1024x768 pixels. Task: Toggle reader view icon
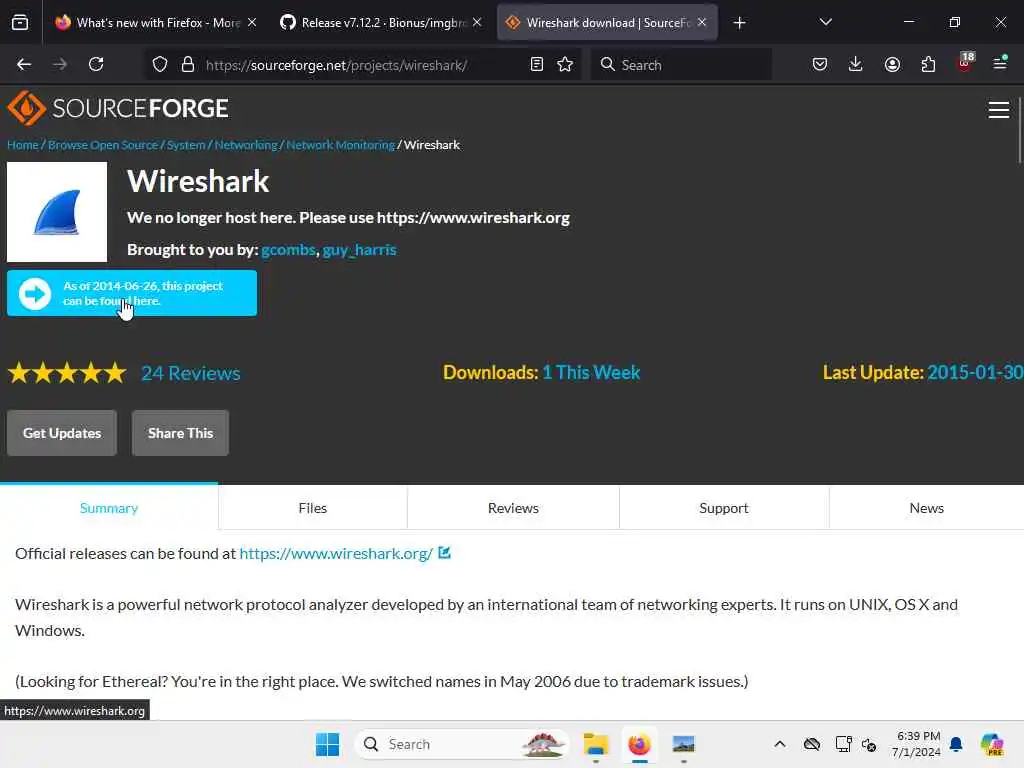[537, 64]
